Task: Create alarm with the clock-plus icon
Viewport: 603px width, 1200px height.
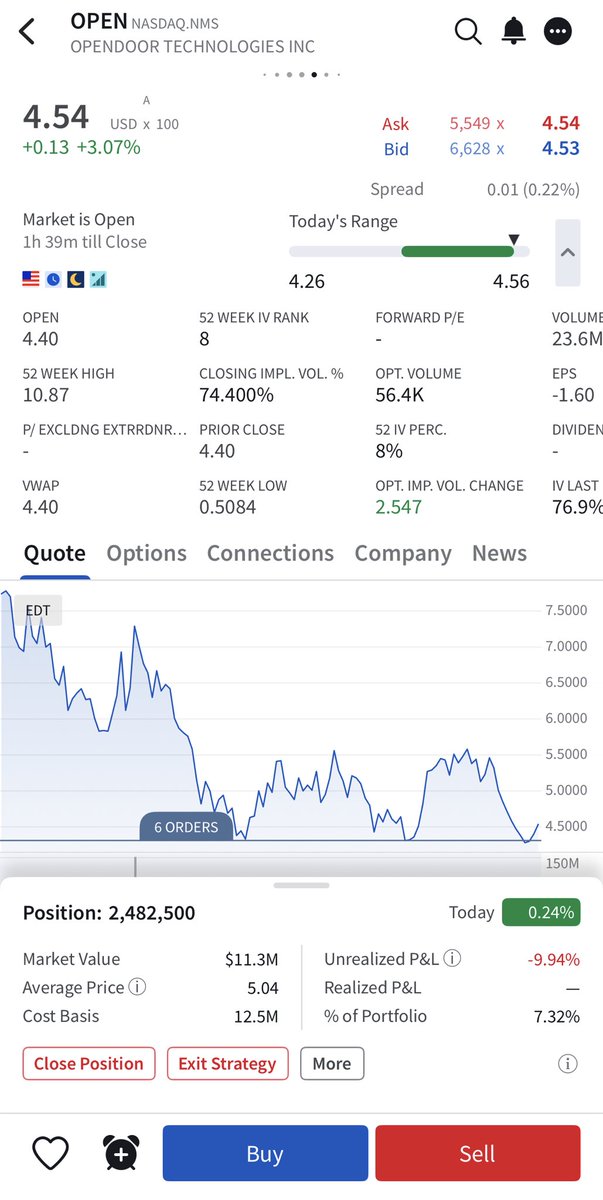Action: point(120,1153)
